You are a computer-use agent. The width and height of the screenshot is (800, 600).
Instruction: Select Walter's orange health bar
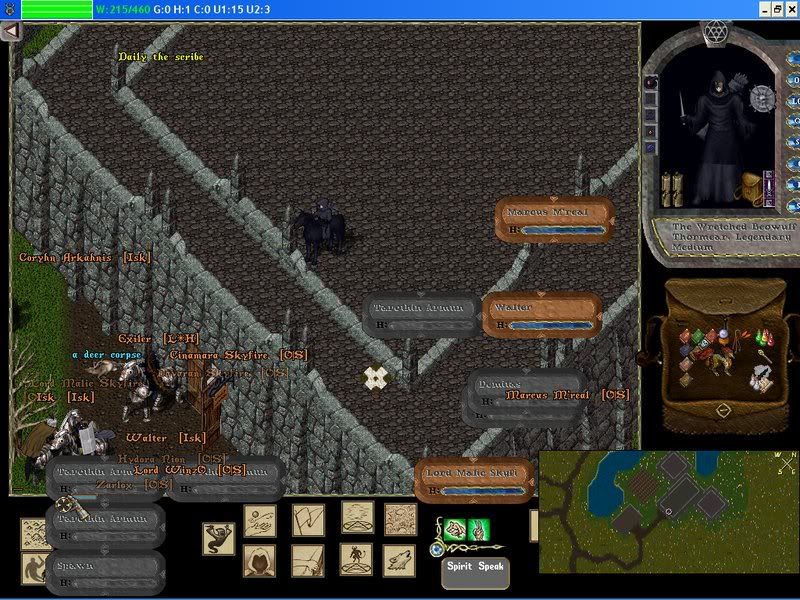coord(542,315)
